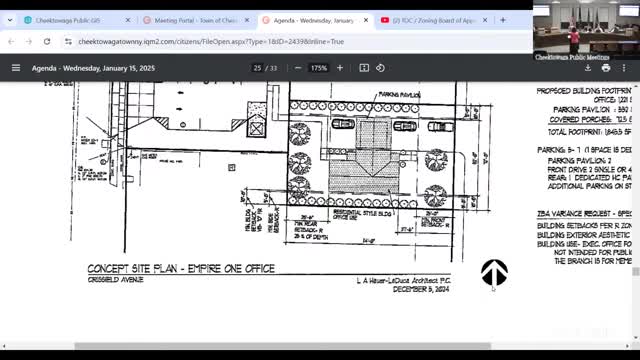Open the PDF sidebar hamburger menu
The height and width of the screenshot is (360, 640).
pos(16,68)
